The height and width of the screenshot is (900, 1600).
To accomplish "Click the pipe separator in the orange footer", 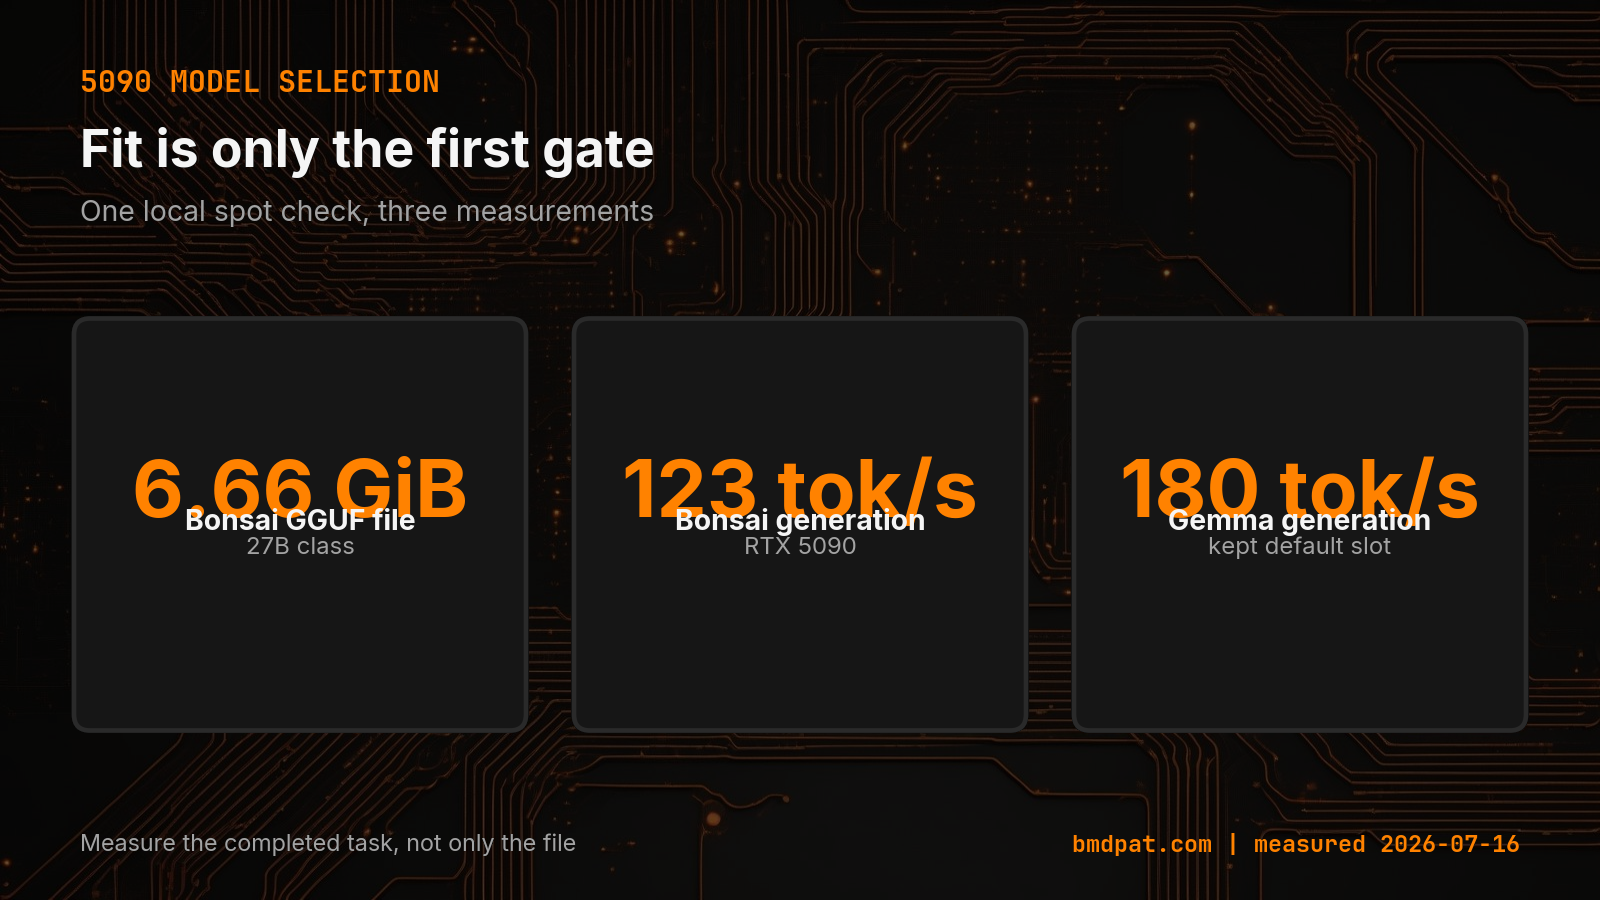I will 1233,844.
